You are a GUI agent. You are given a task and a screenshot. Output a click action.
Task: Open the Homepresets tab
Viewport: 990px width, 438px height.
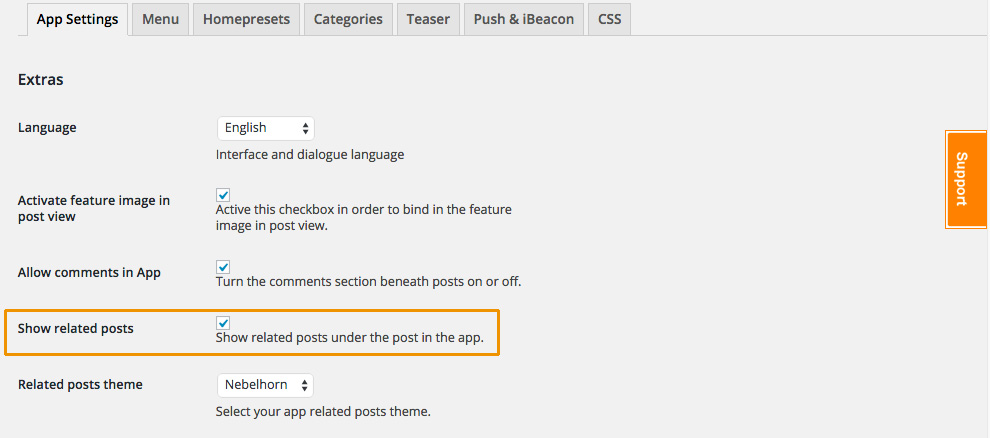pyautogui.click(x=246, y=19)
